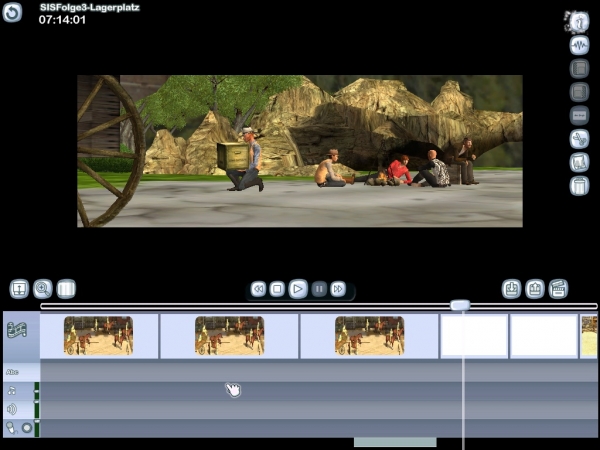
Task: Click the copy clip pages icon
Action: tap(579, 162)
